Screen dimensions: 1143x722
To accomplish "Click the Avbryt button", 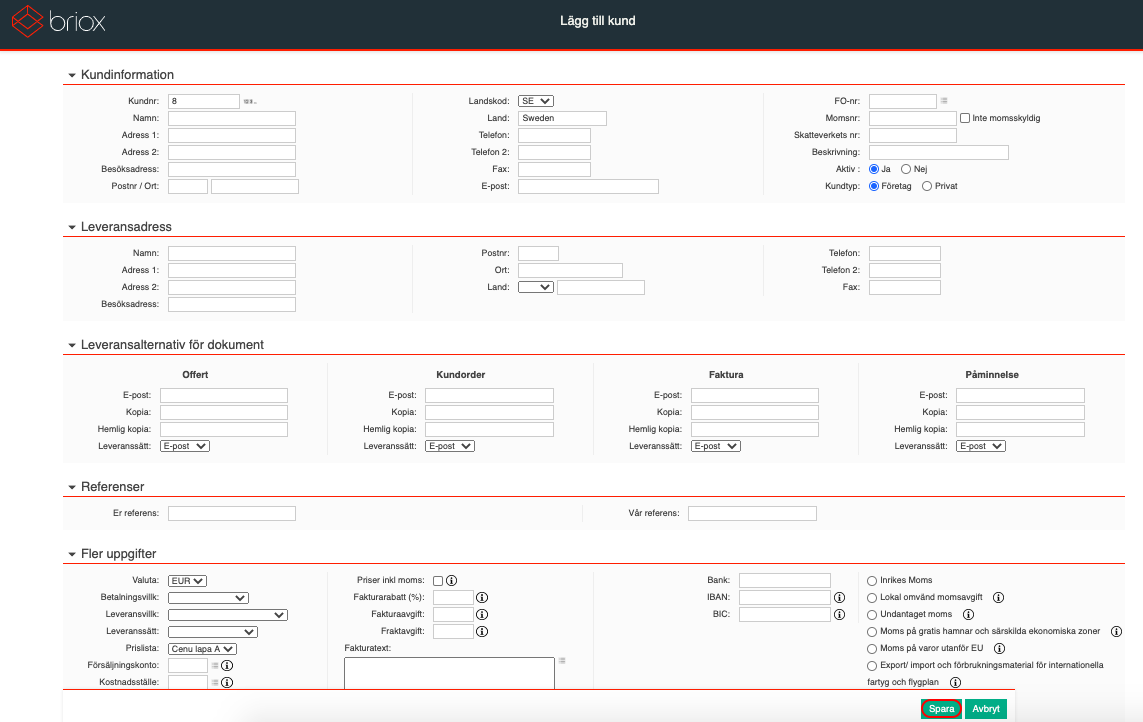I will coord(986,709).
